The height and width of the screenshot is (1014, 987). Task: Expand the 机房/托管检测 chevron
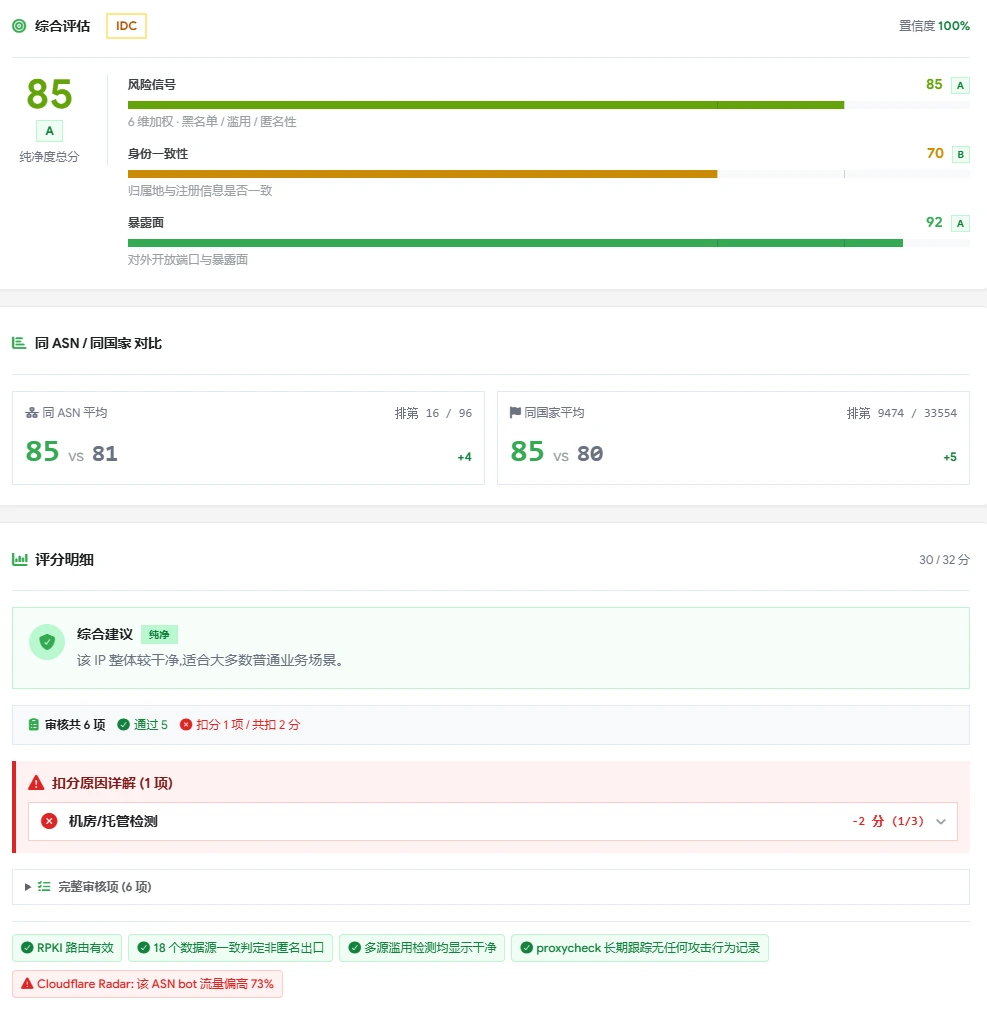coord(941,822)
